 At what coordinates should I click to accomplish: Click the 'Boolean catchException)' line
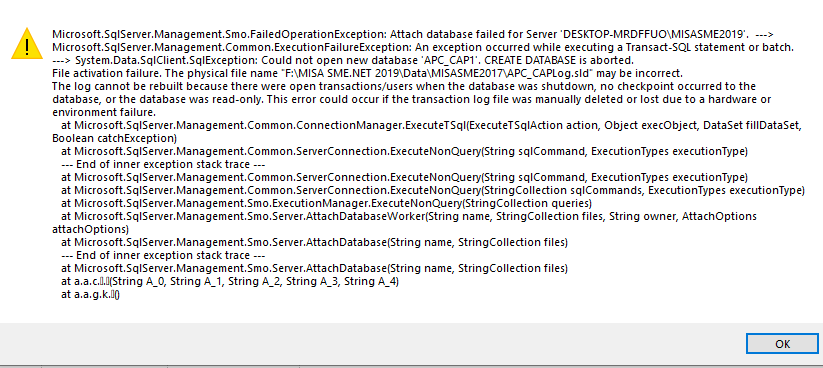[114, 138]
